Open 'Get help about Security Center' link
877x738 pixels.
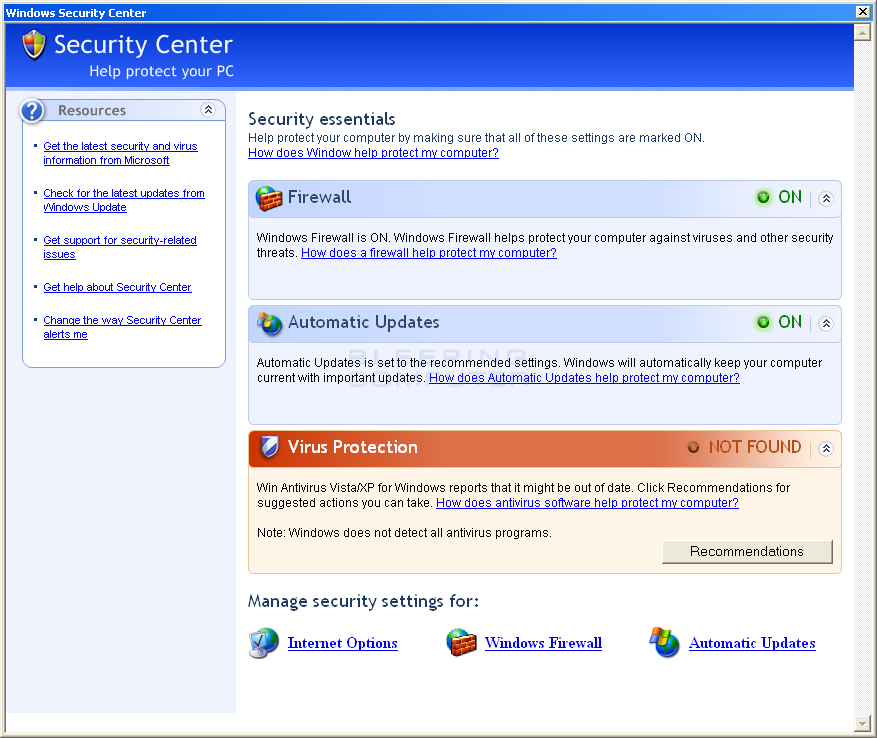[x=117, y=287]
